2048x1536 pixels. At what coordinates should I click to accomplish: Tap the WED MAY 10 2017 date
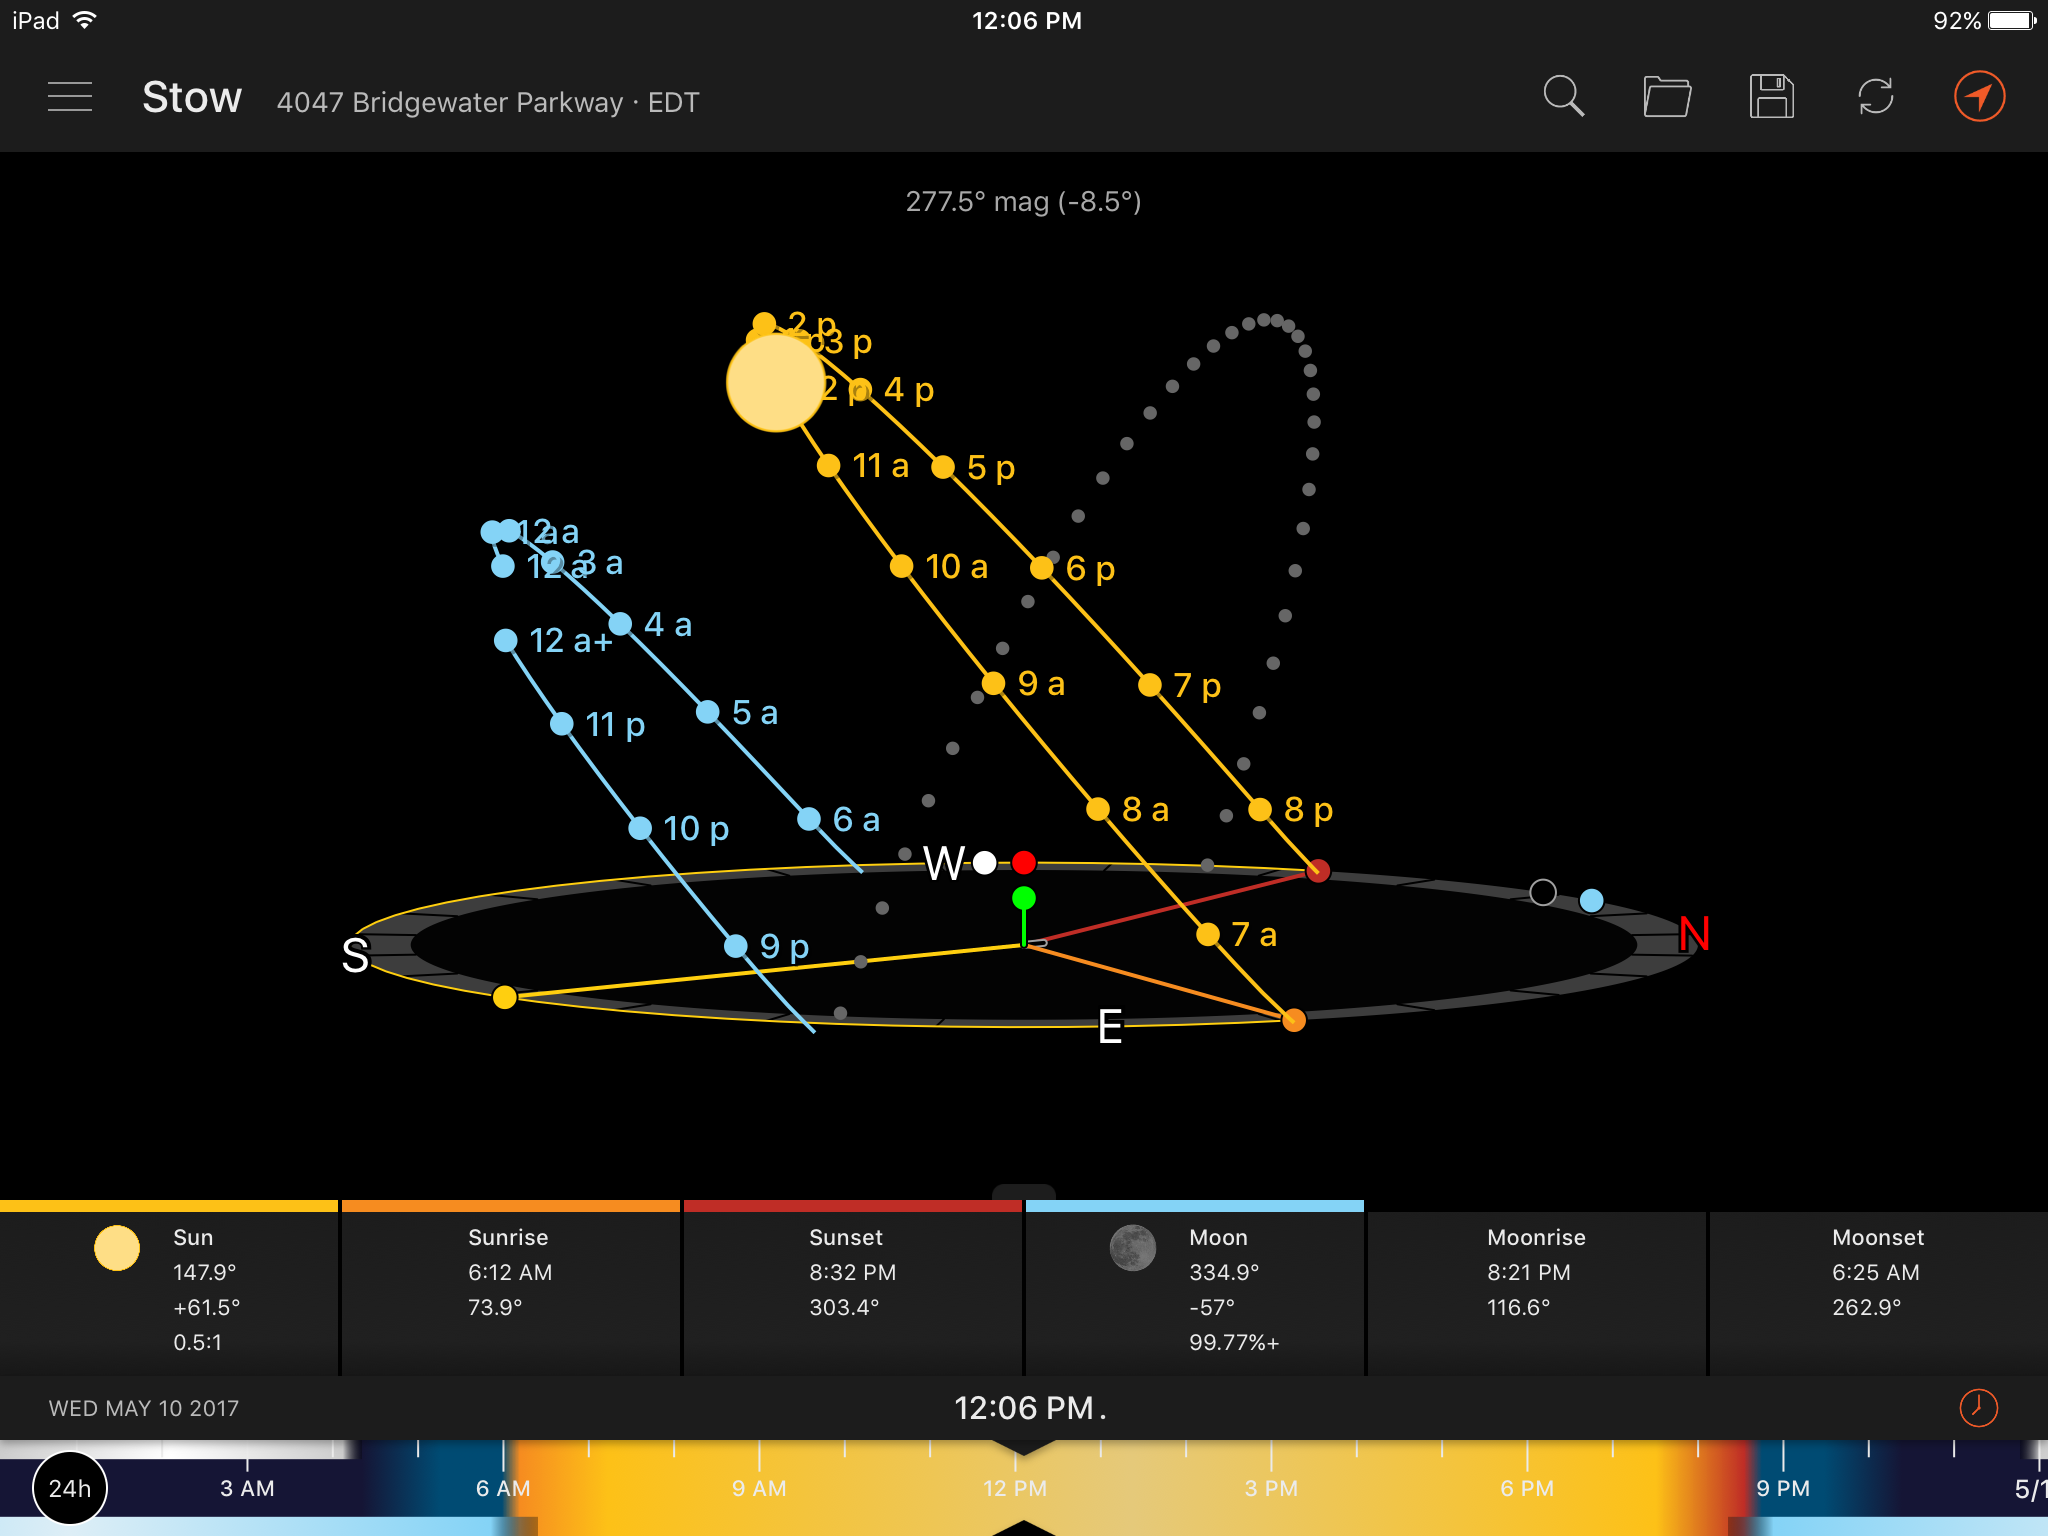(144, 1408)
